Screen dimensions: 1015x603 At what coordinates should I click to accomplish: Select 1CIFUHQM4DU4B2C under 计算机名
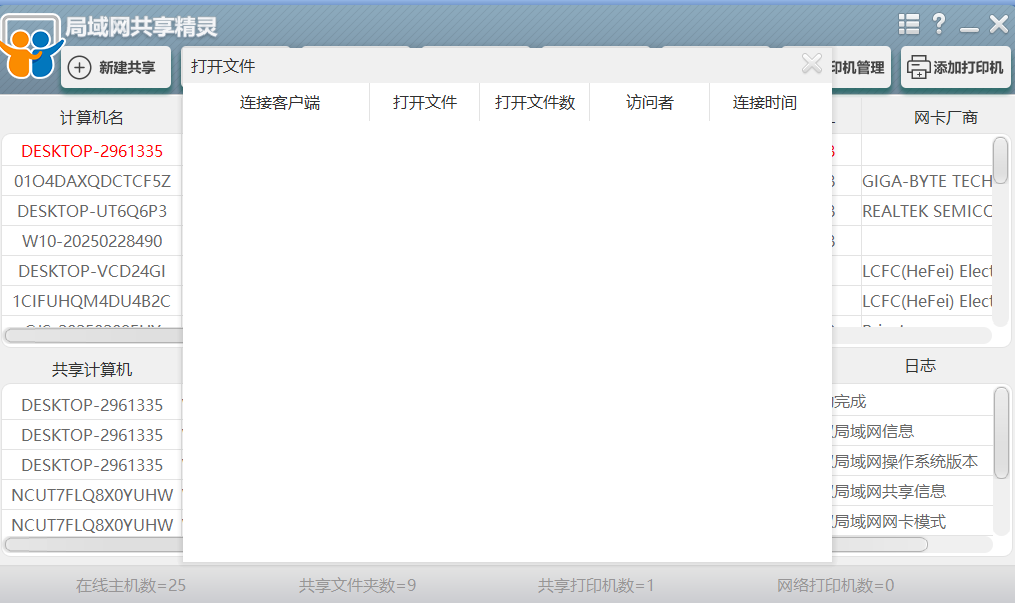(x=90, y=301)
